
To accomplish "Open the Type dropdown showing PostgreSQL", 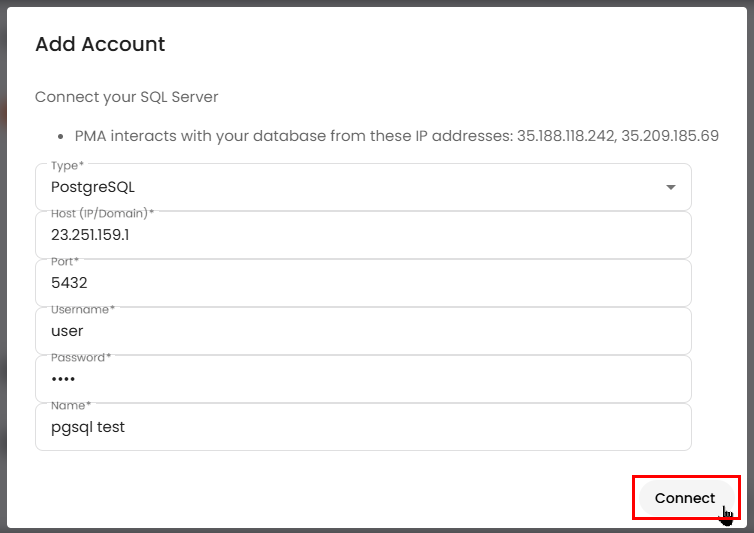I will click(x=350, y=187).
